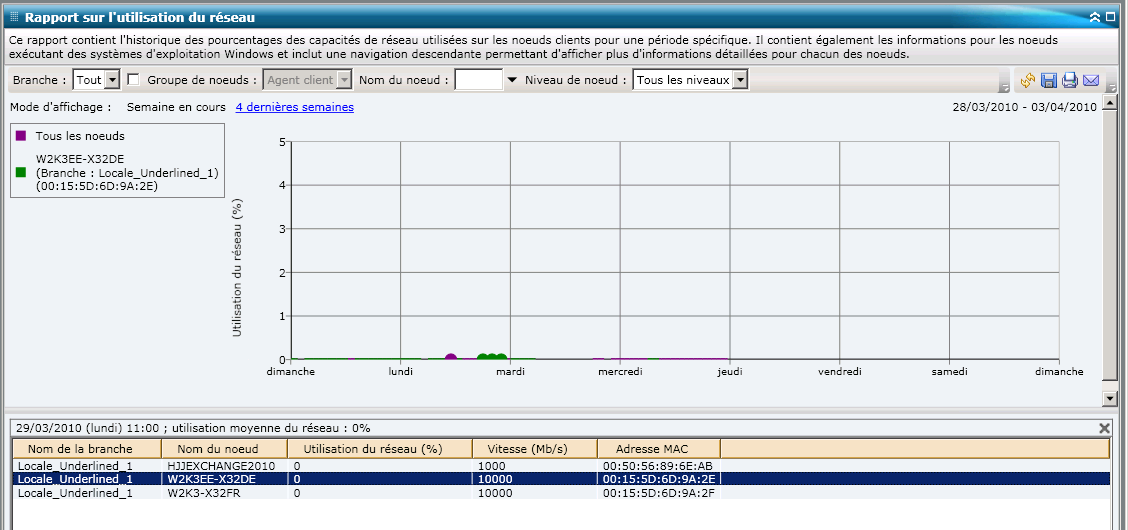Click the speed value 1000

point(492,465)
